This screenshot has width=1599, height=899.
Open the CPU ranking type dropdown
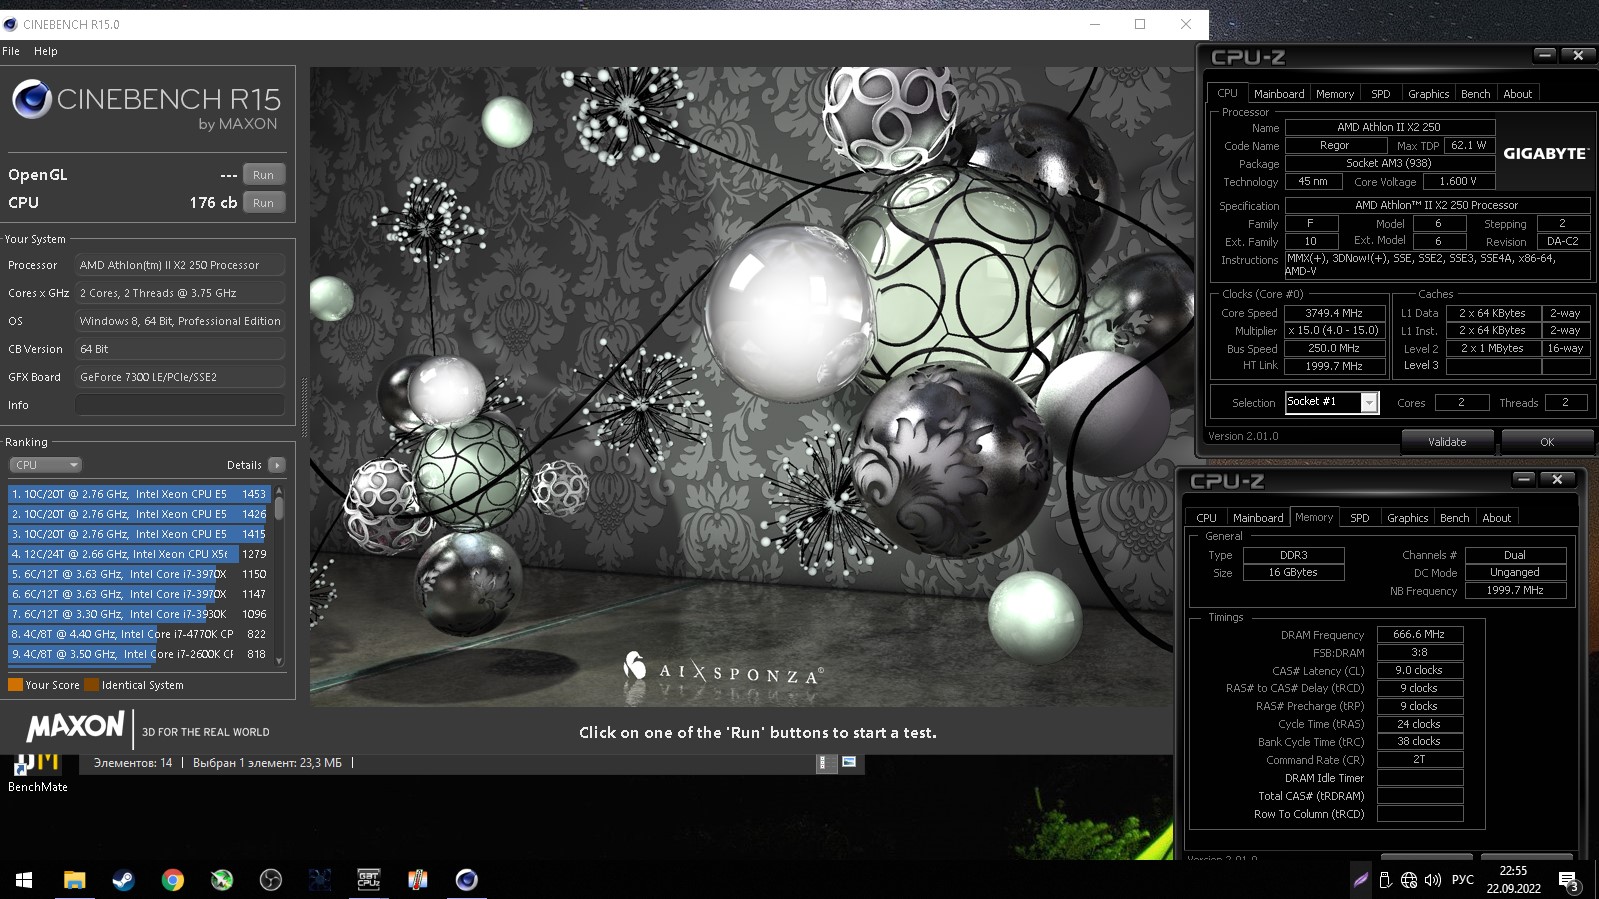coord(45,465)
